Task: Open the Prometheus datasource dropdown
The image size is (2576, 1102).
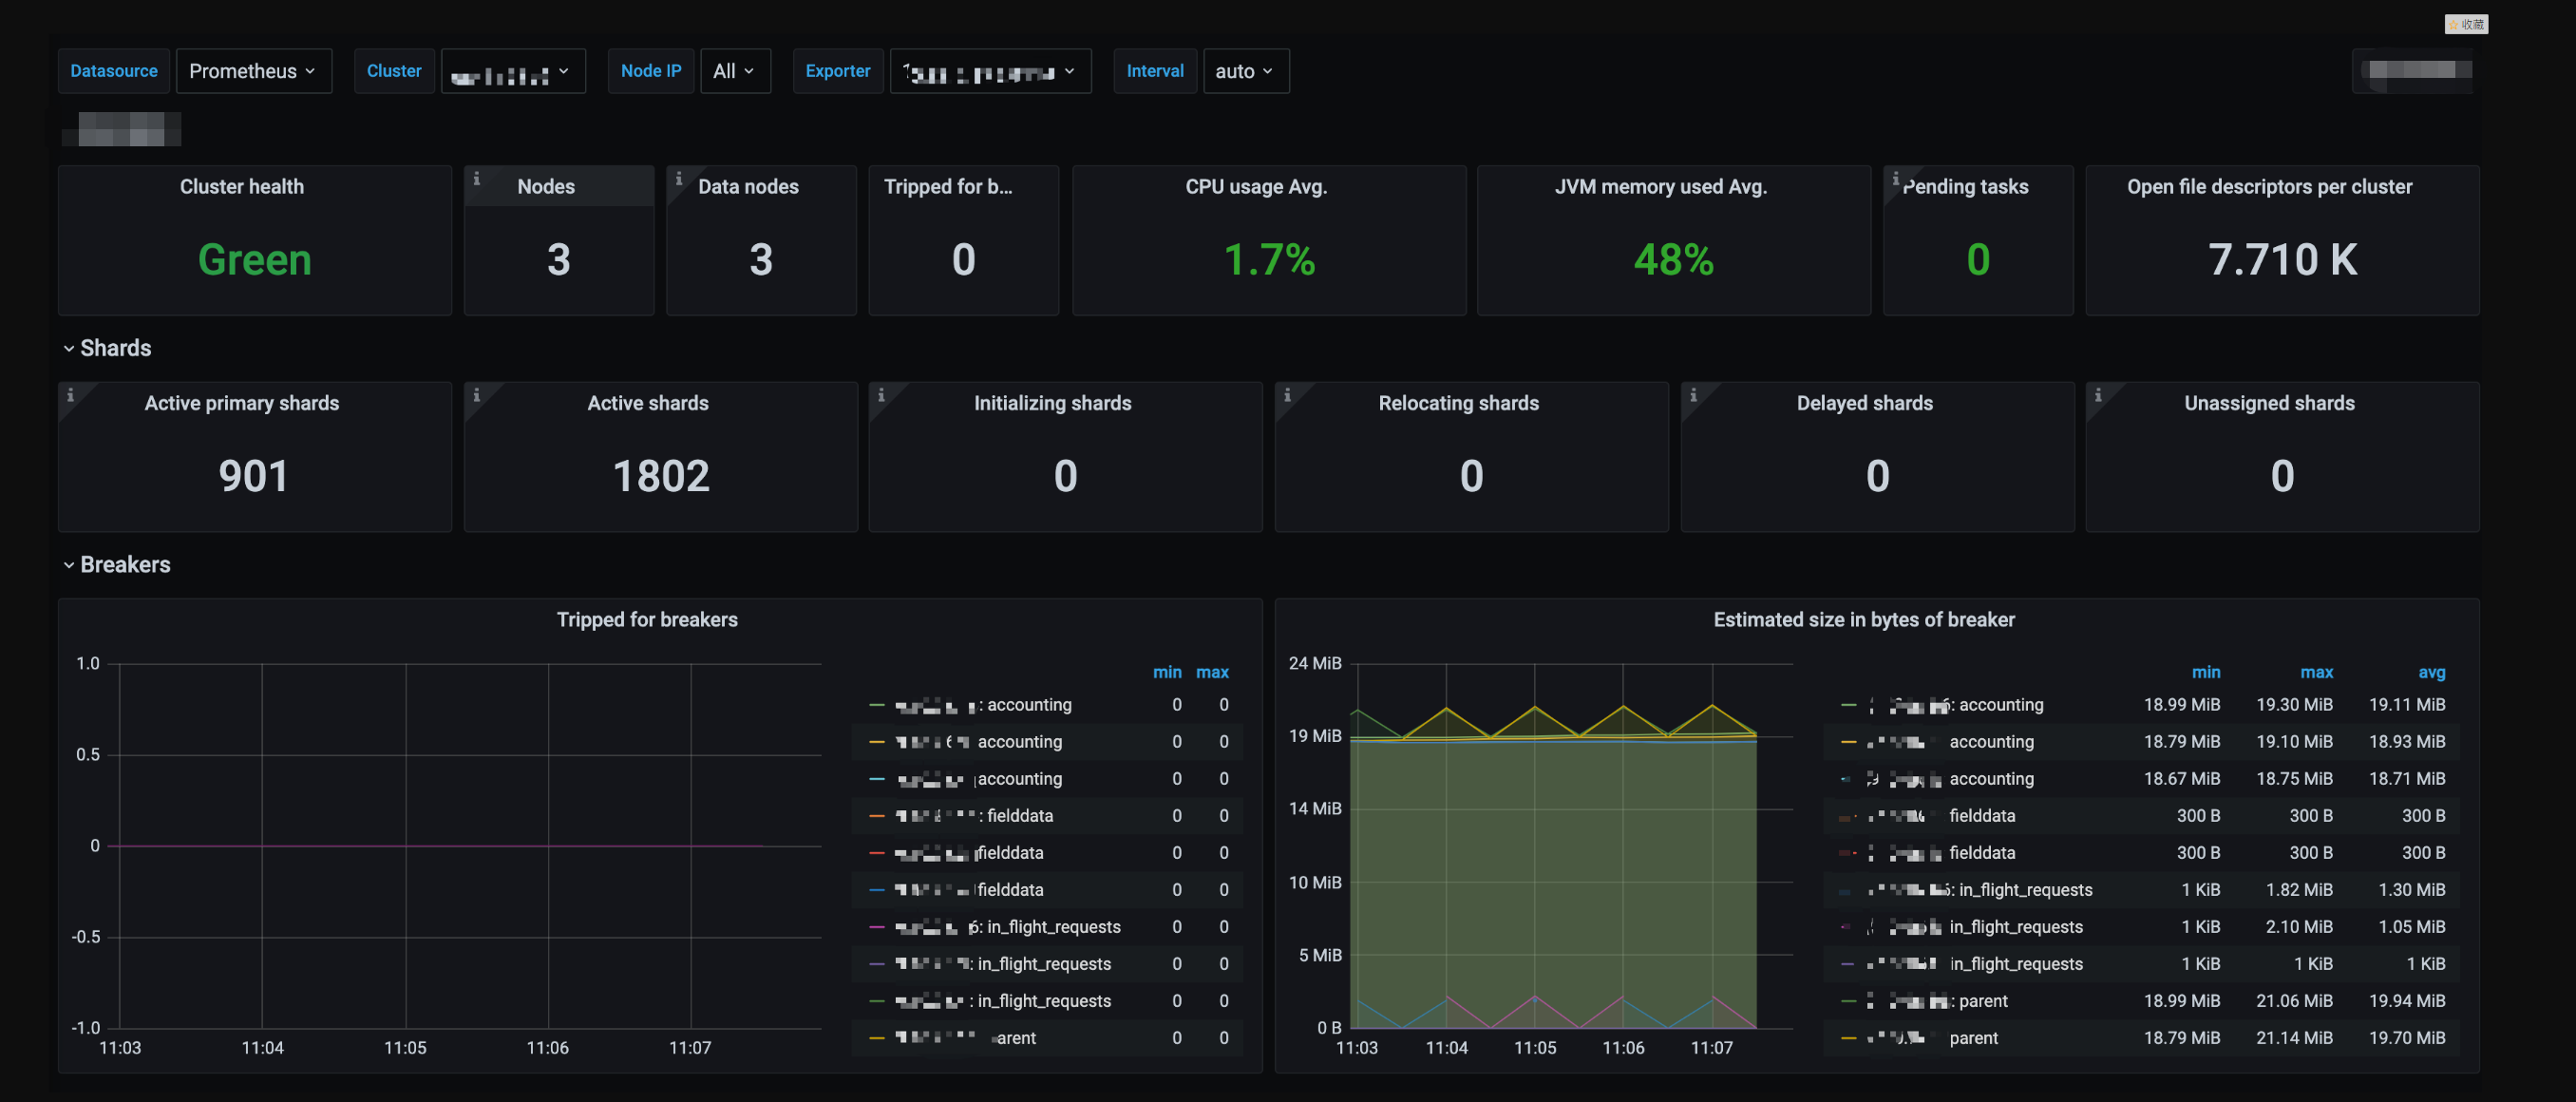Action: 253,71
